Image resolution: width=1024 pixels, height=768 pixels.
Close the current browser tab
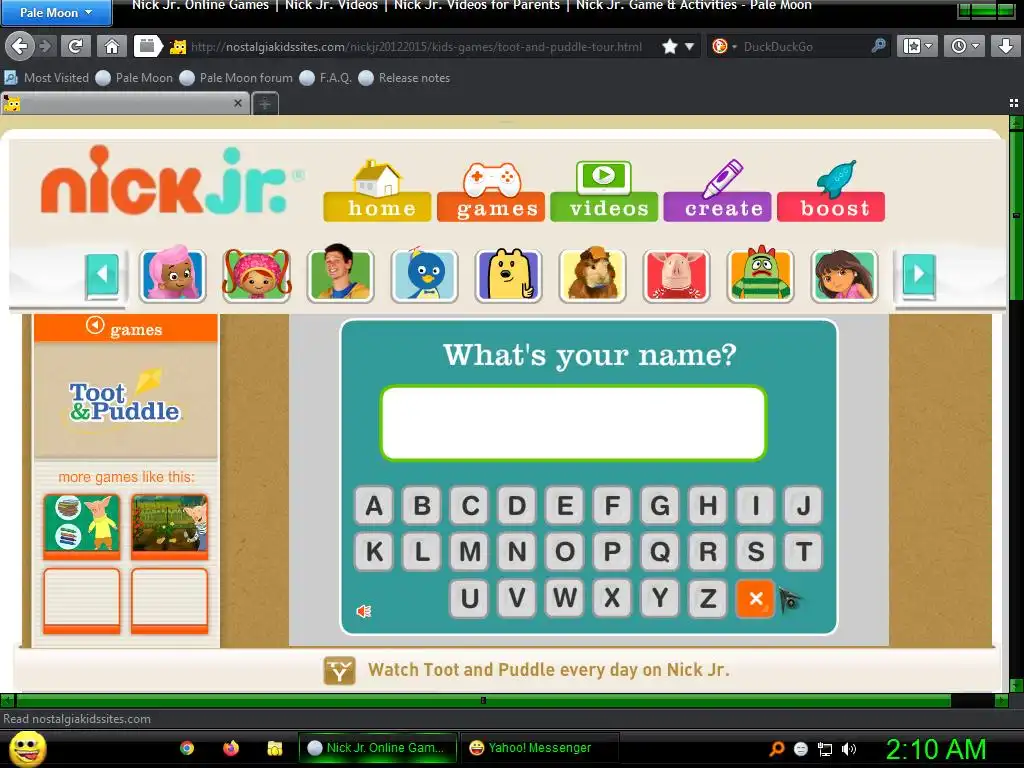238,103
